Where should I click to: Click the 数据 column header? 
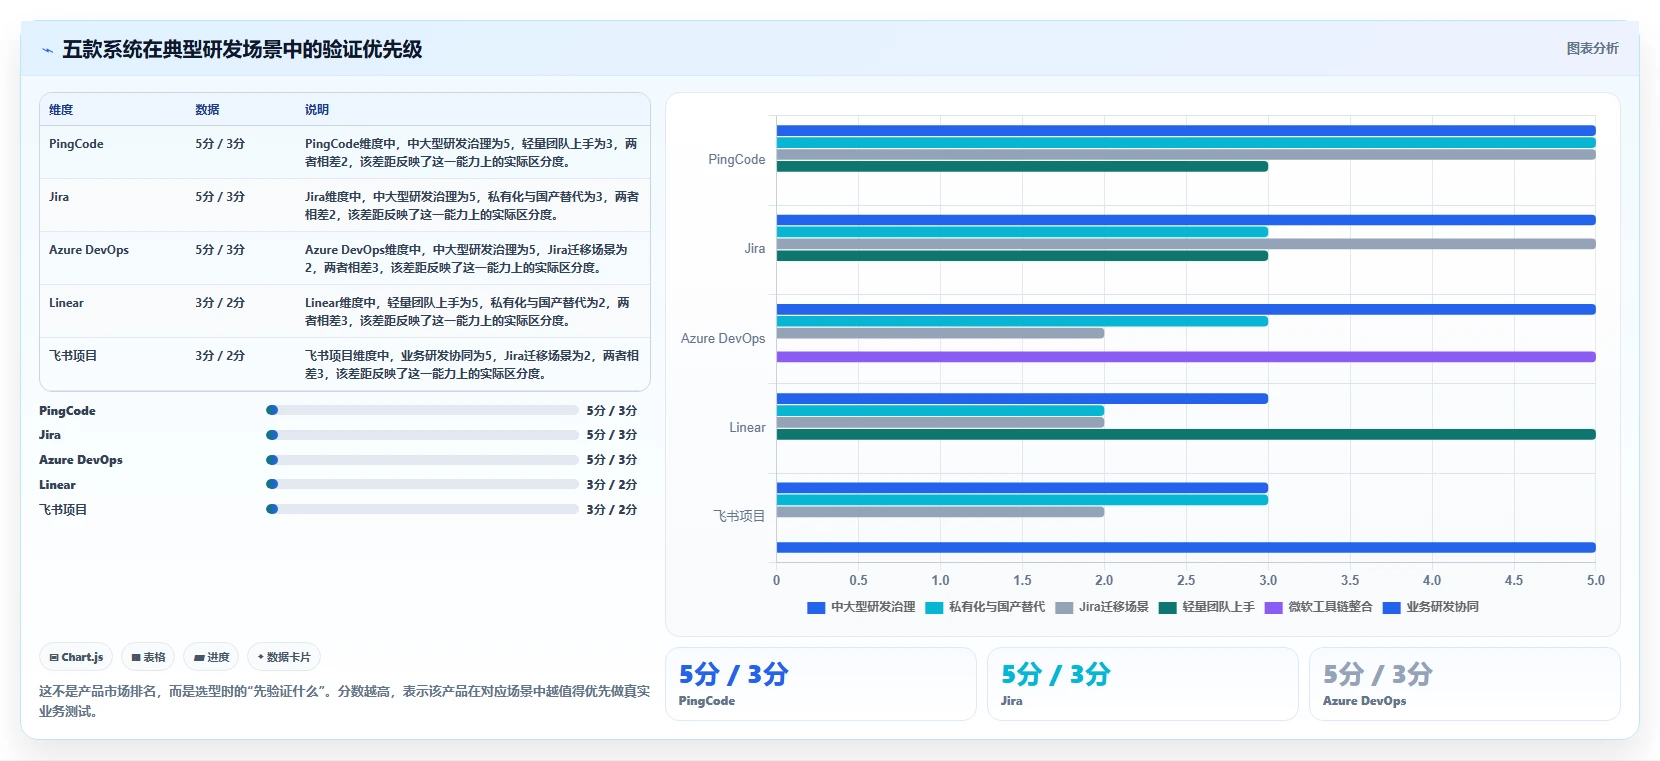click(x=207, y=110)
